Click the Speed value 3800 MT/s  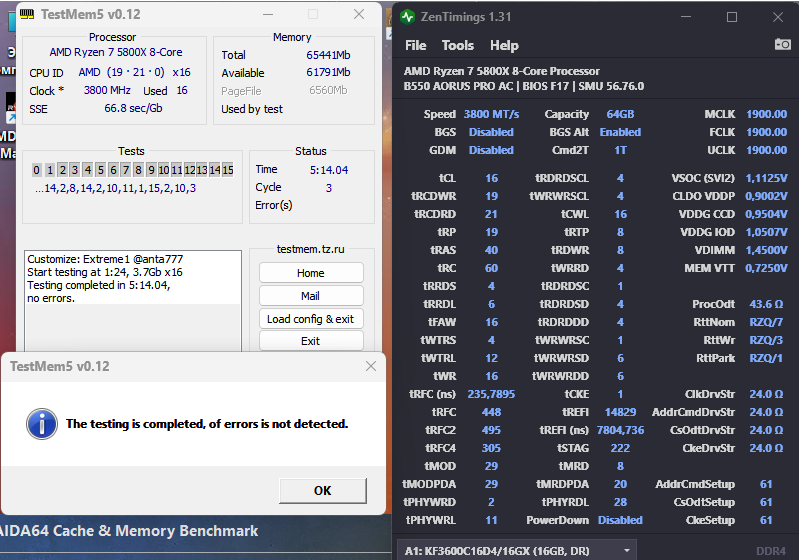(491, 114)
